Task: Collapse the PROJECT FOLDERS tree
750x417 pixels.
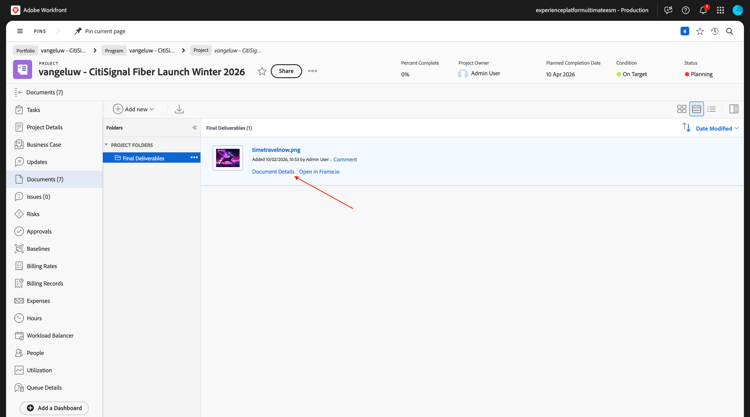Action: (106, 145)
